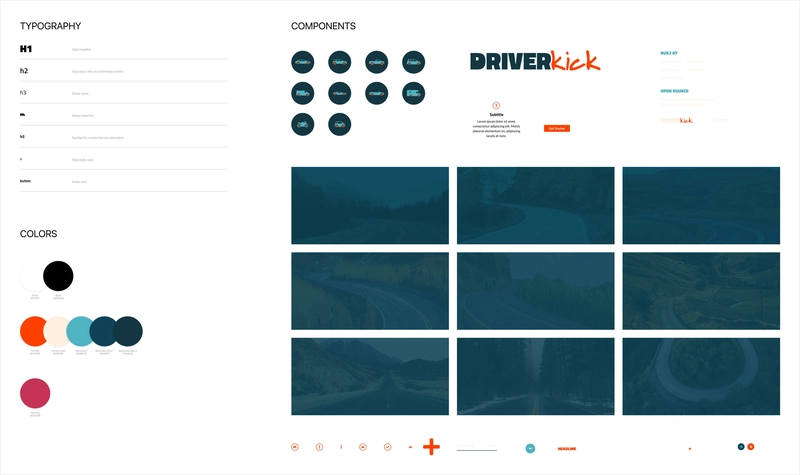
Task: Click the orange round close icon bottom right
Action: (751, 446)
